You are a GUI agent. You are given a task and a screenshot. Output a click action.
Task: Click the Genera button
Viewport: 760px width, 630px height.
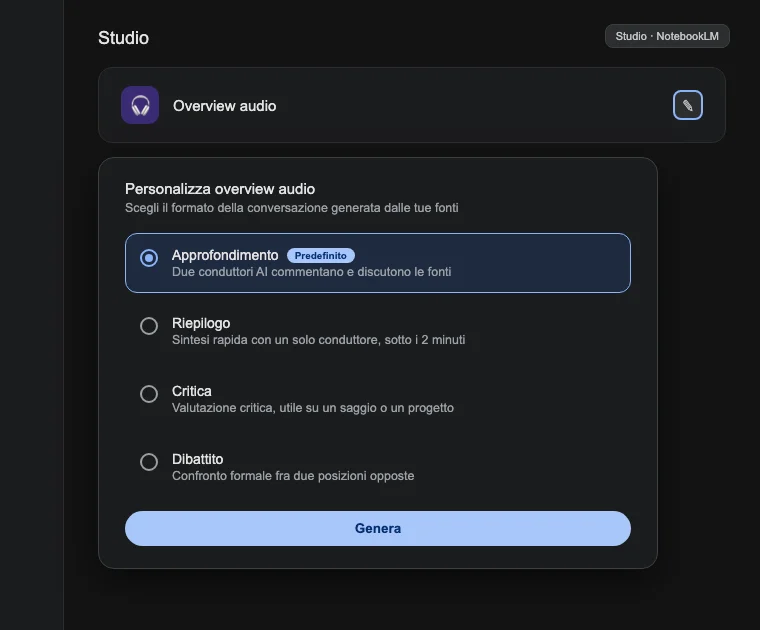(378, 528)
